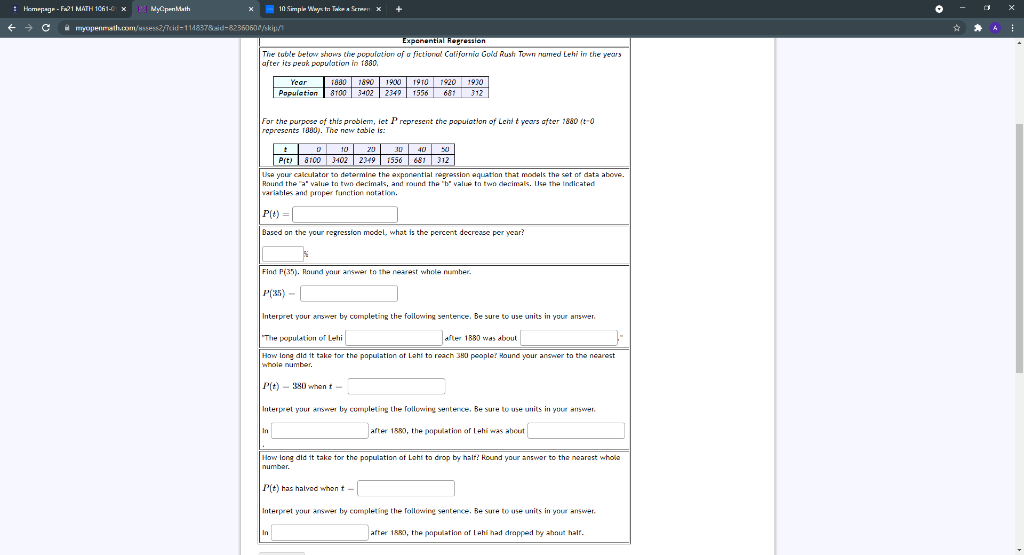The height and width of the screenshot is (555, 1024).
Task: View site info lock icon
Action: (x=67, y=27)
